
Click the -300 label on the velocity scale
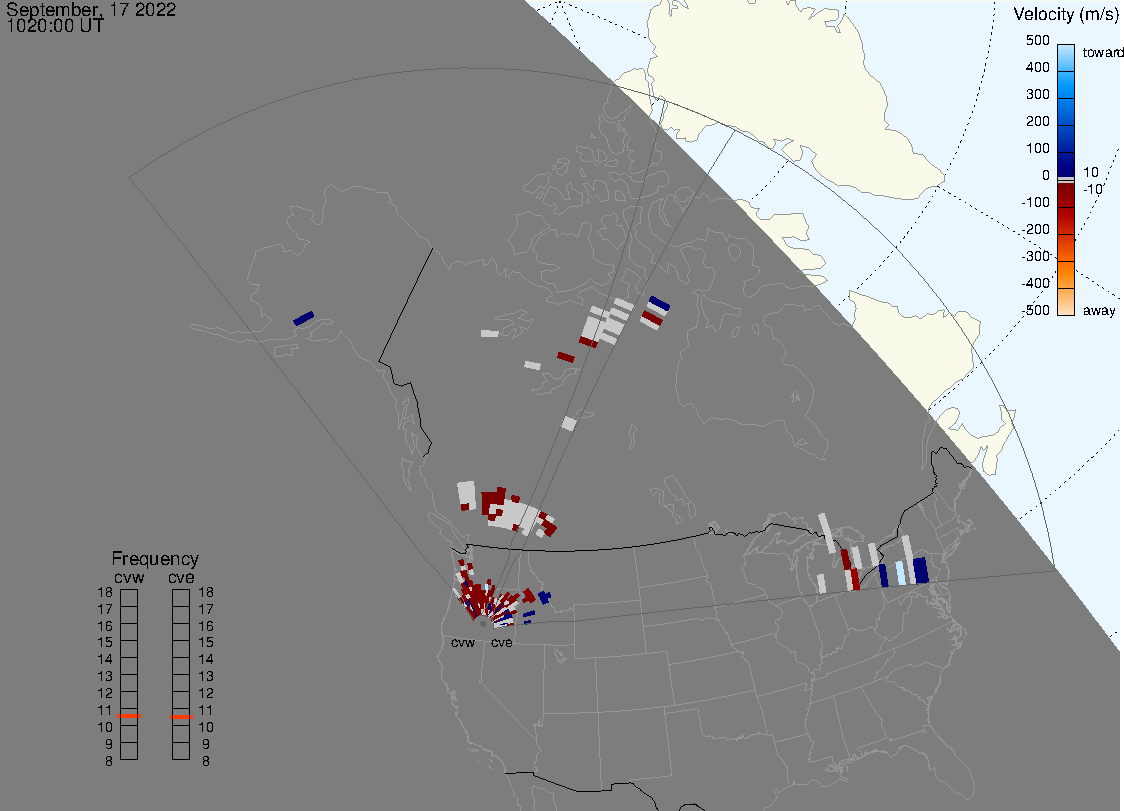1035,257
